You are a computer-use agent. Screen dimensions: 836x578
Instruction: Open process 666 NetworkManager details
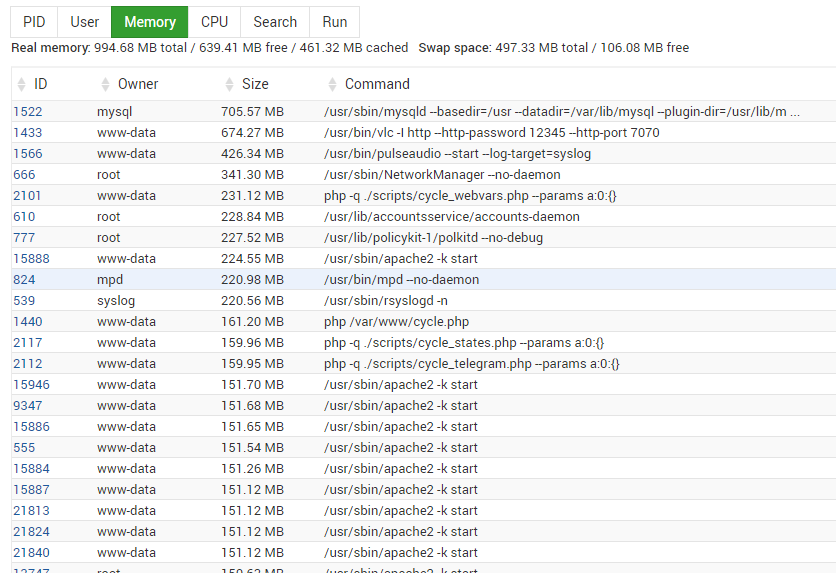[24, 175]
